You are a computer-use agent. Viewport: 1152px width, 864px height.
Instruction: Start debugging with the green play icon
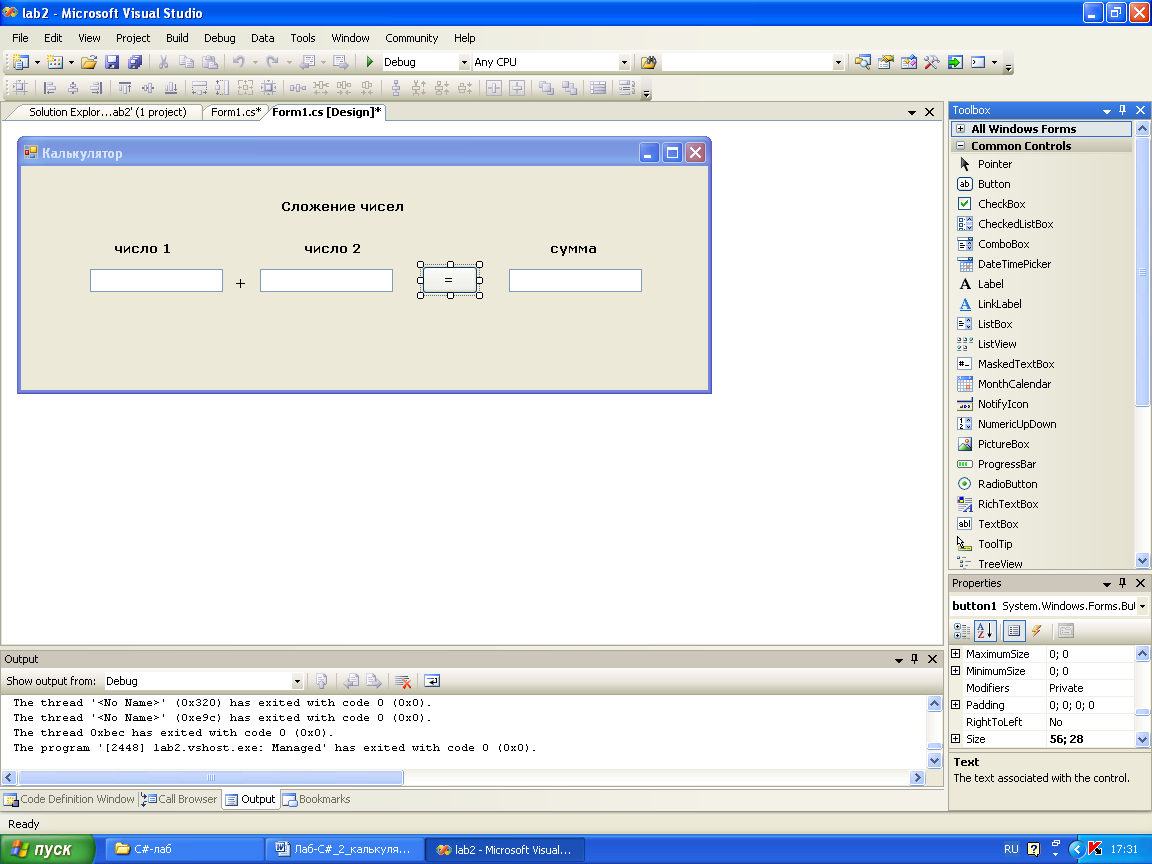[x=369, y=62]
